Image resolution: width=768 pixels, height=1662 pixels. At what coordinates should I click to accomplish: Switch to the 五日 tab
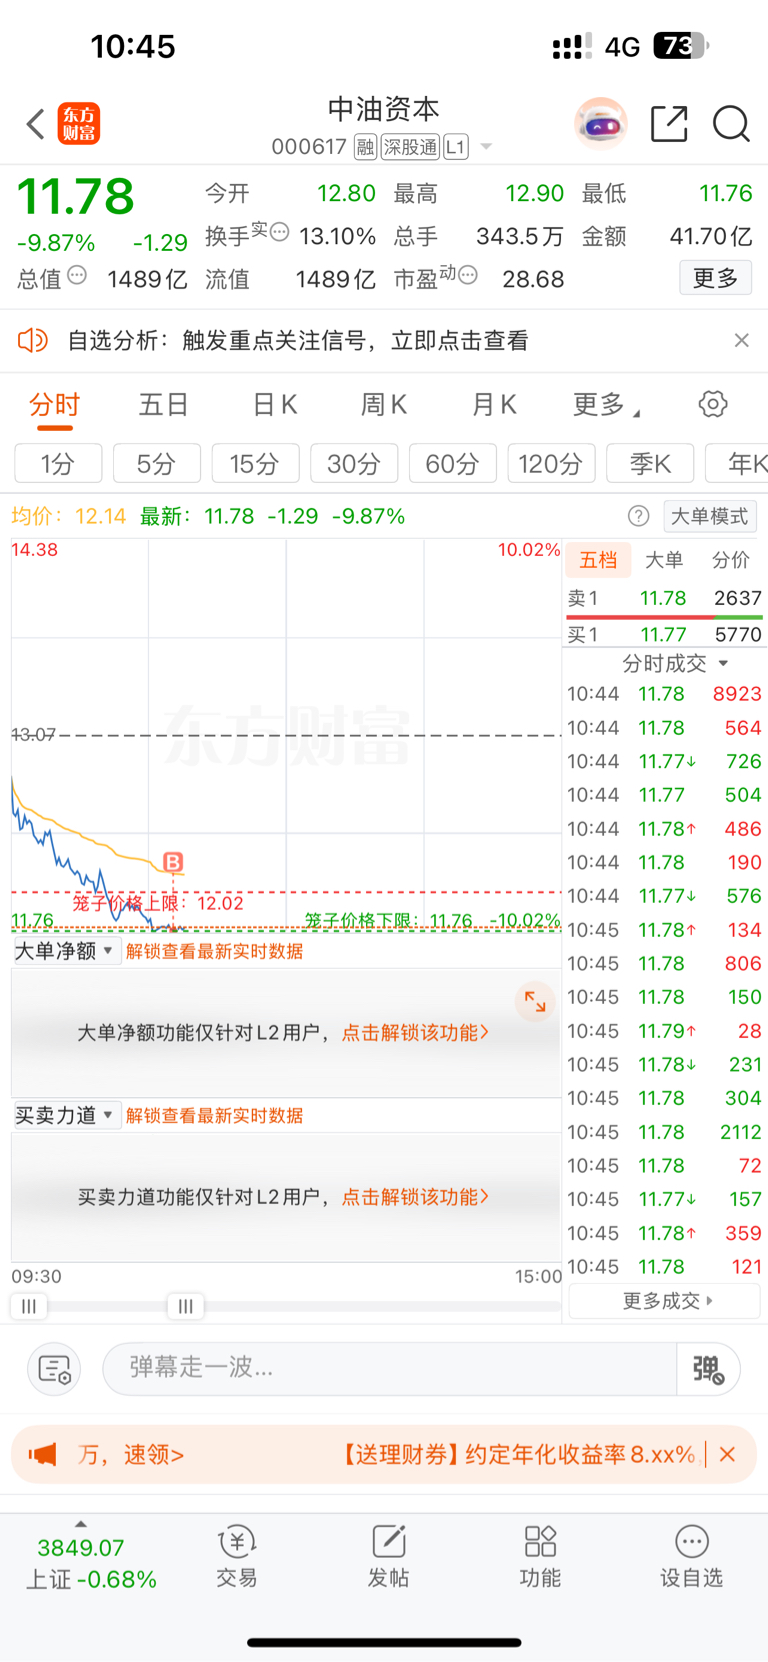(x=163, y=405)
